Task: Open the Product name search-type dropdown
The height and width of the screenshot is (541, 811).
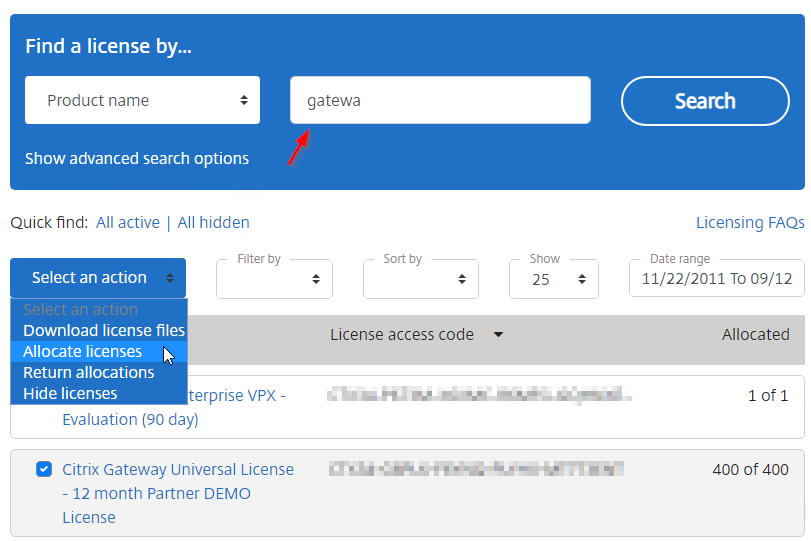Action: click(x=142, y=100)
